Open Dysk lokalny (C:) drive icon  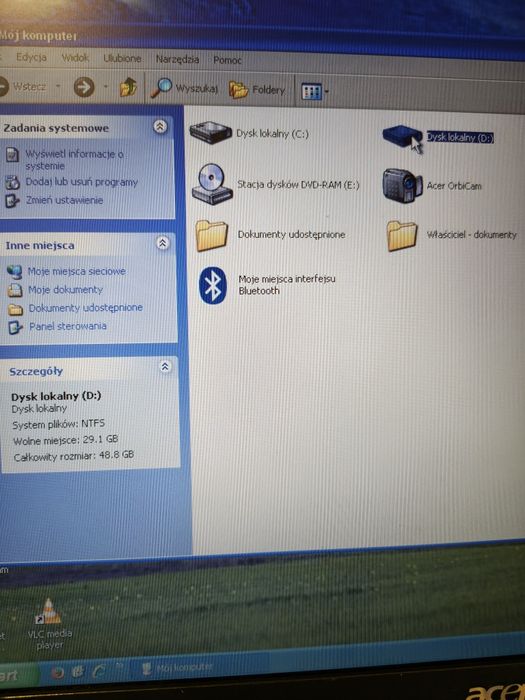[210, 132]
